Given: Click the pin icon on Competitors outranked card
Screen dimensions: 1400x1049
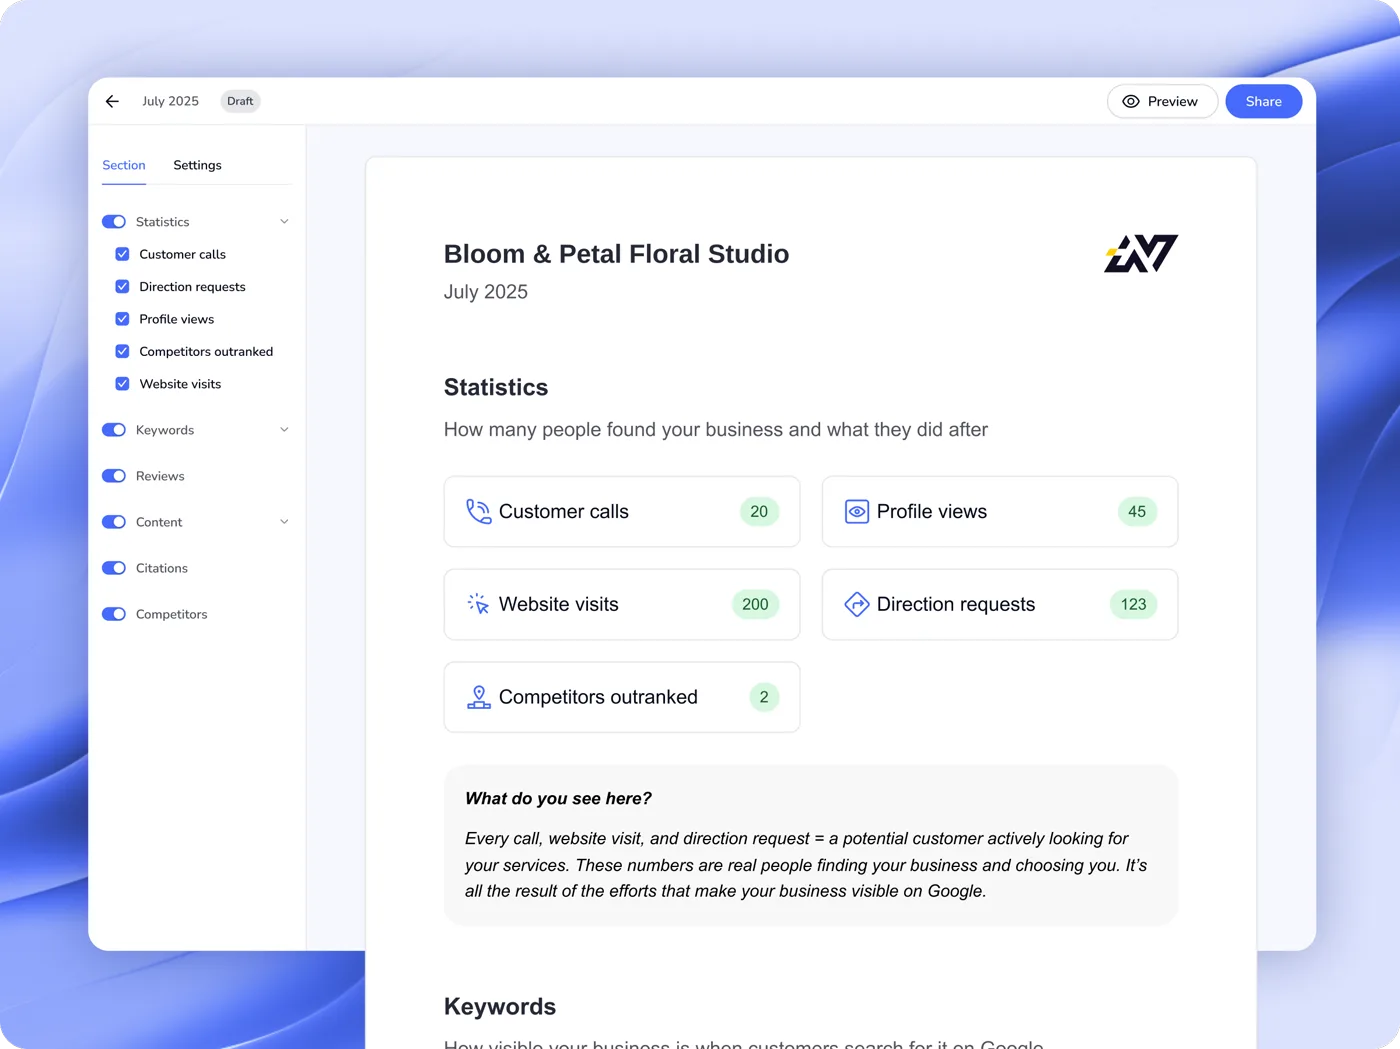Looking at the screenshot, I should (x=479, y=697).
